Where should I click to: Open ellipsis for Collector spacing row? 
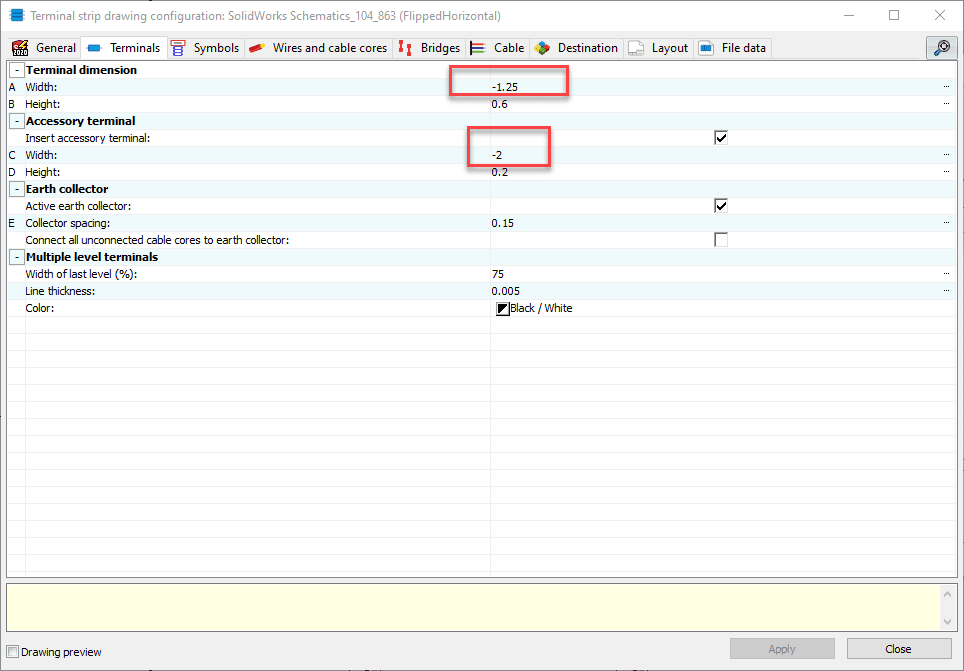click(x=946, y=223)
